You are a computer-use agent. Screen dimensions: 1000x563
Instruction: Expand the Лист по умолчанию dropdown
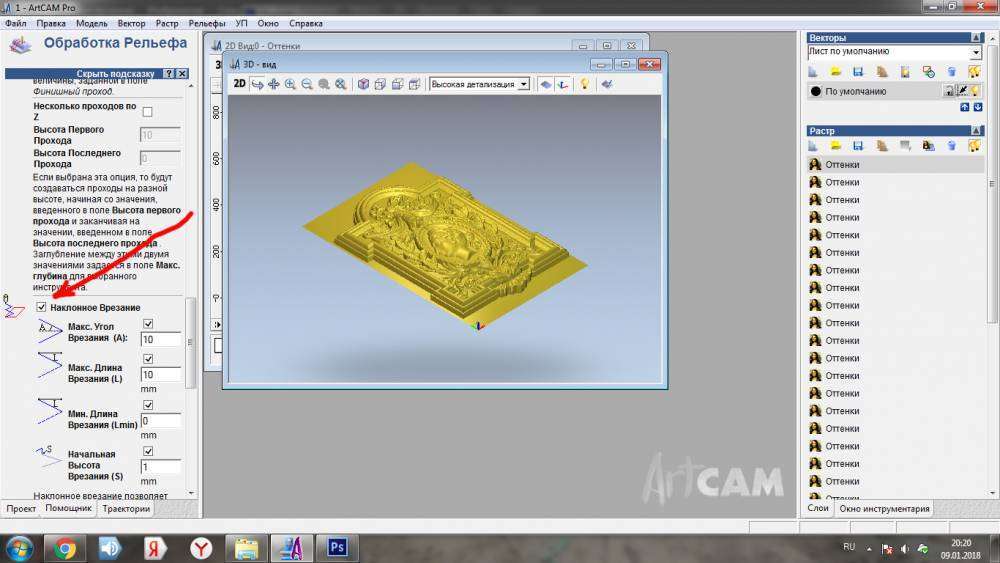click(x=976, y=52)
